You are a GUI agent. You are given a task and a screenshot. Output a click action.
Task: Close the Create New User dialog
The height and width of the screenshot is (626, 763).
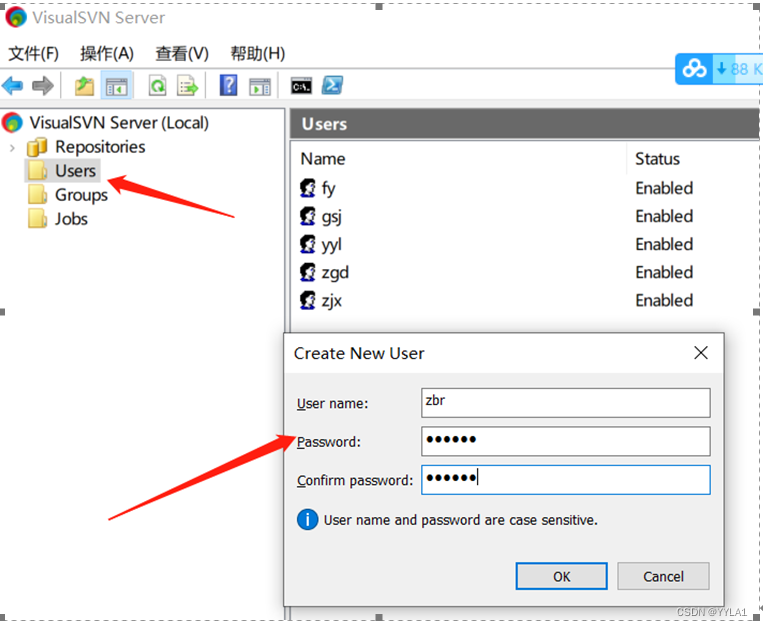pos(701,353)
